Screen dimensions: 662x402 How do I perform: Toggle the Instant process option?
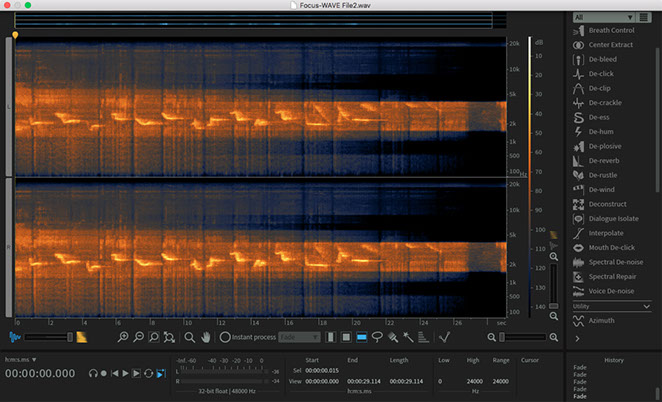click(x=225, y=337)
